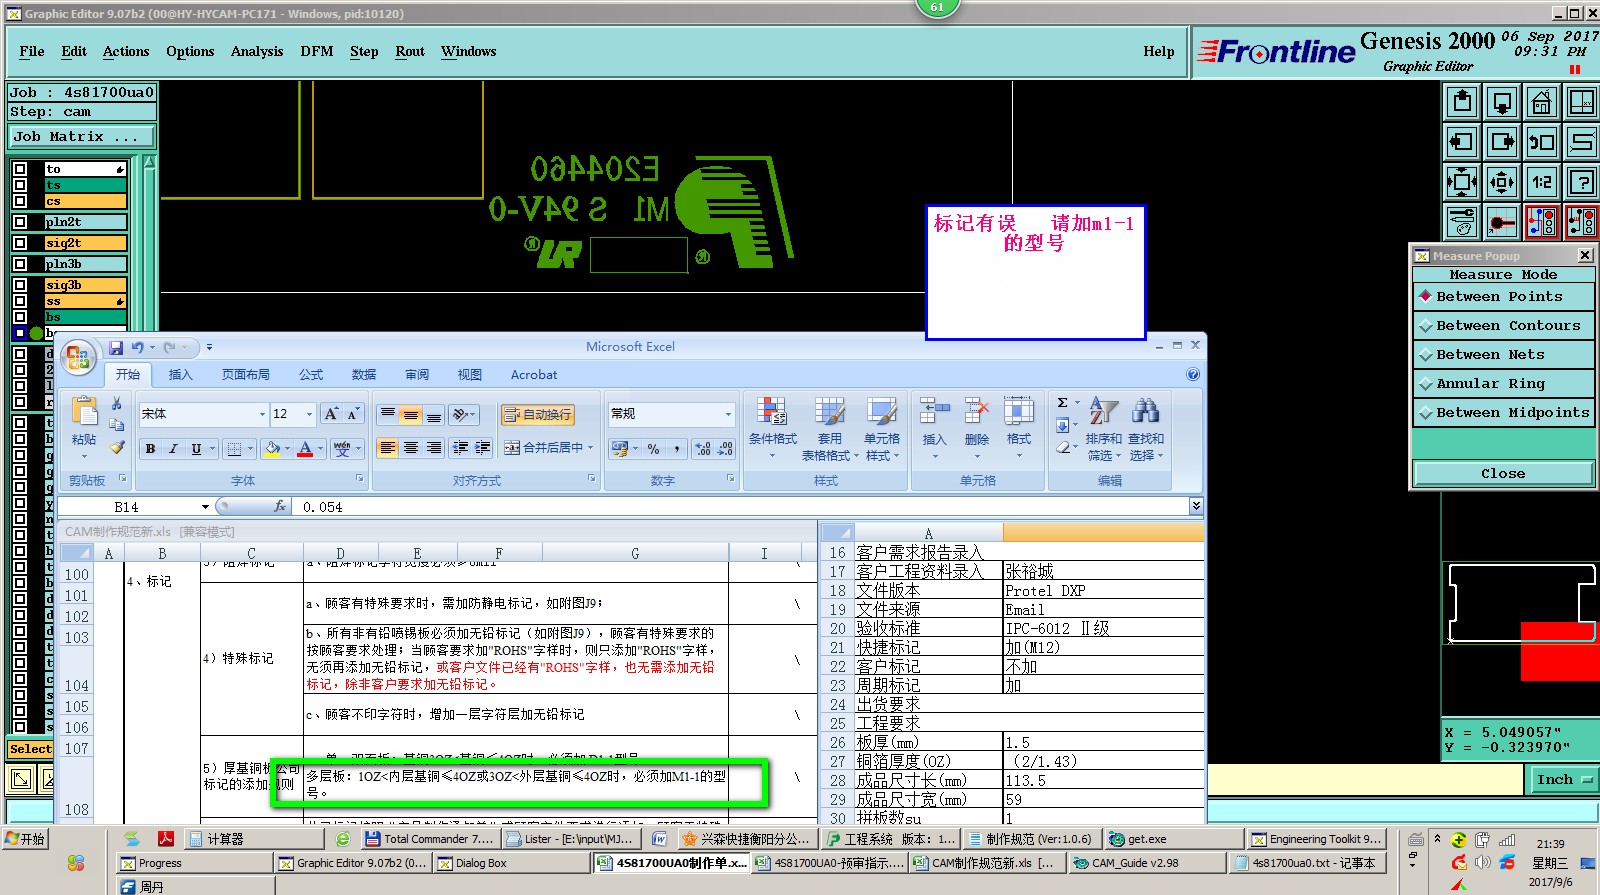Click Close in the Measure Popup
This screenshot has width=1600, height=895.
click(1503, 474)
